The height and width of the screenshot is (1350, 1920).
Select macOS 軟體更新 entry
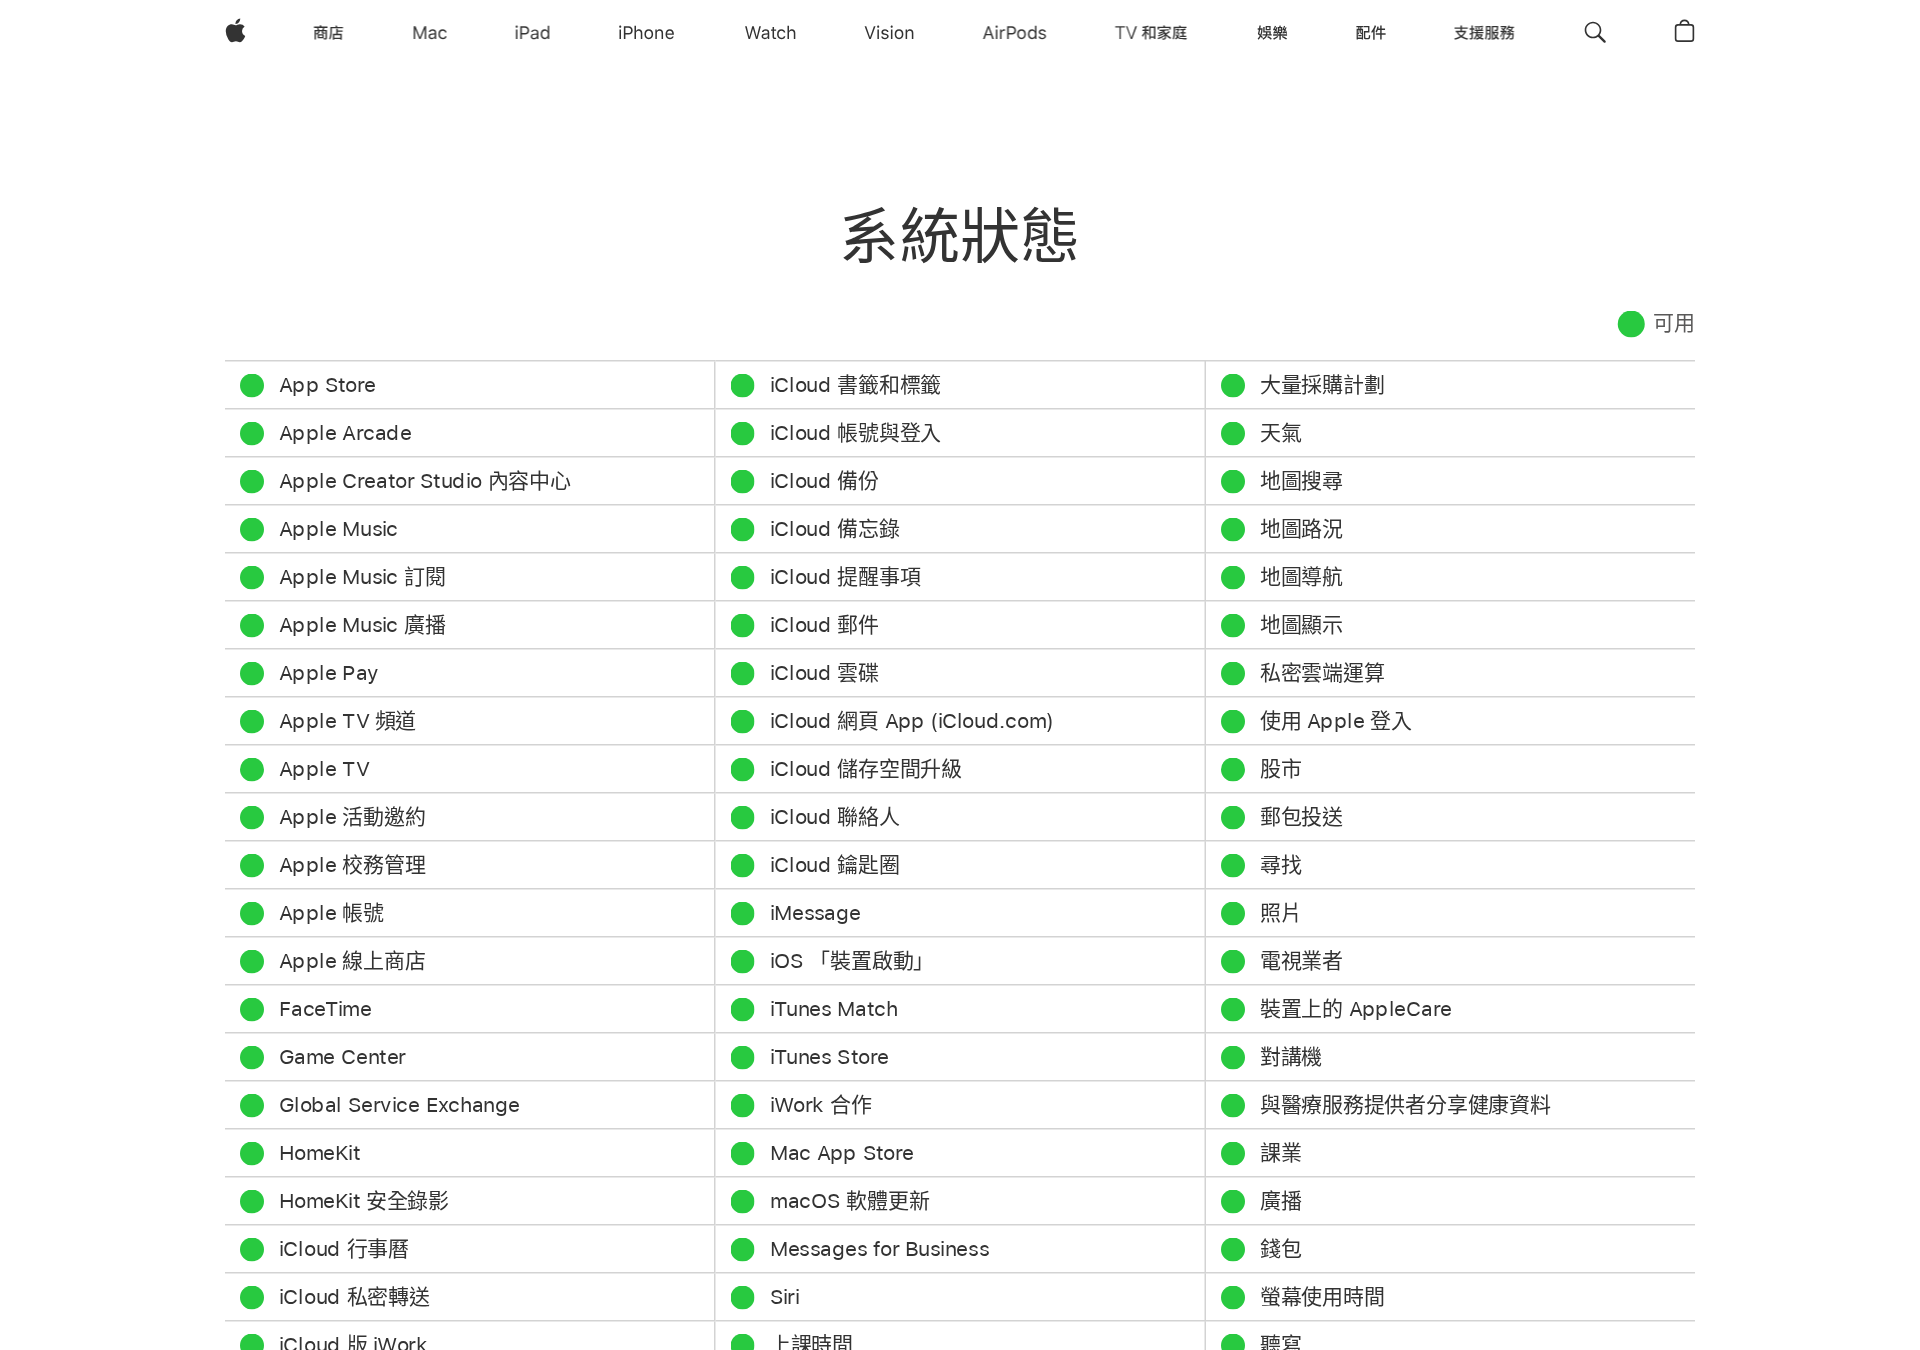tap(850, 1201)
